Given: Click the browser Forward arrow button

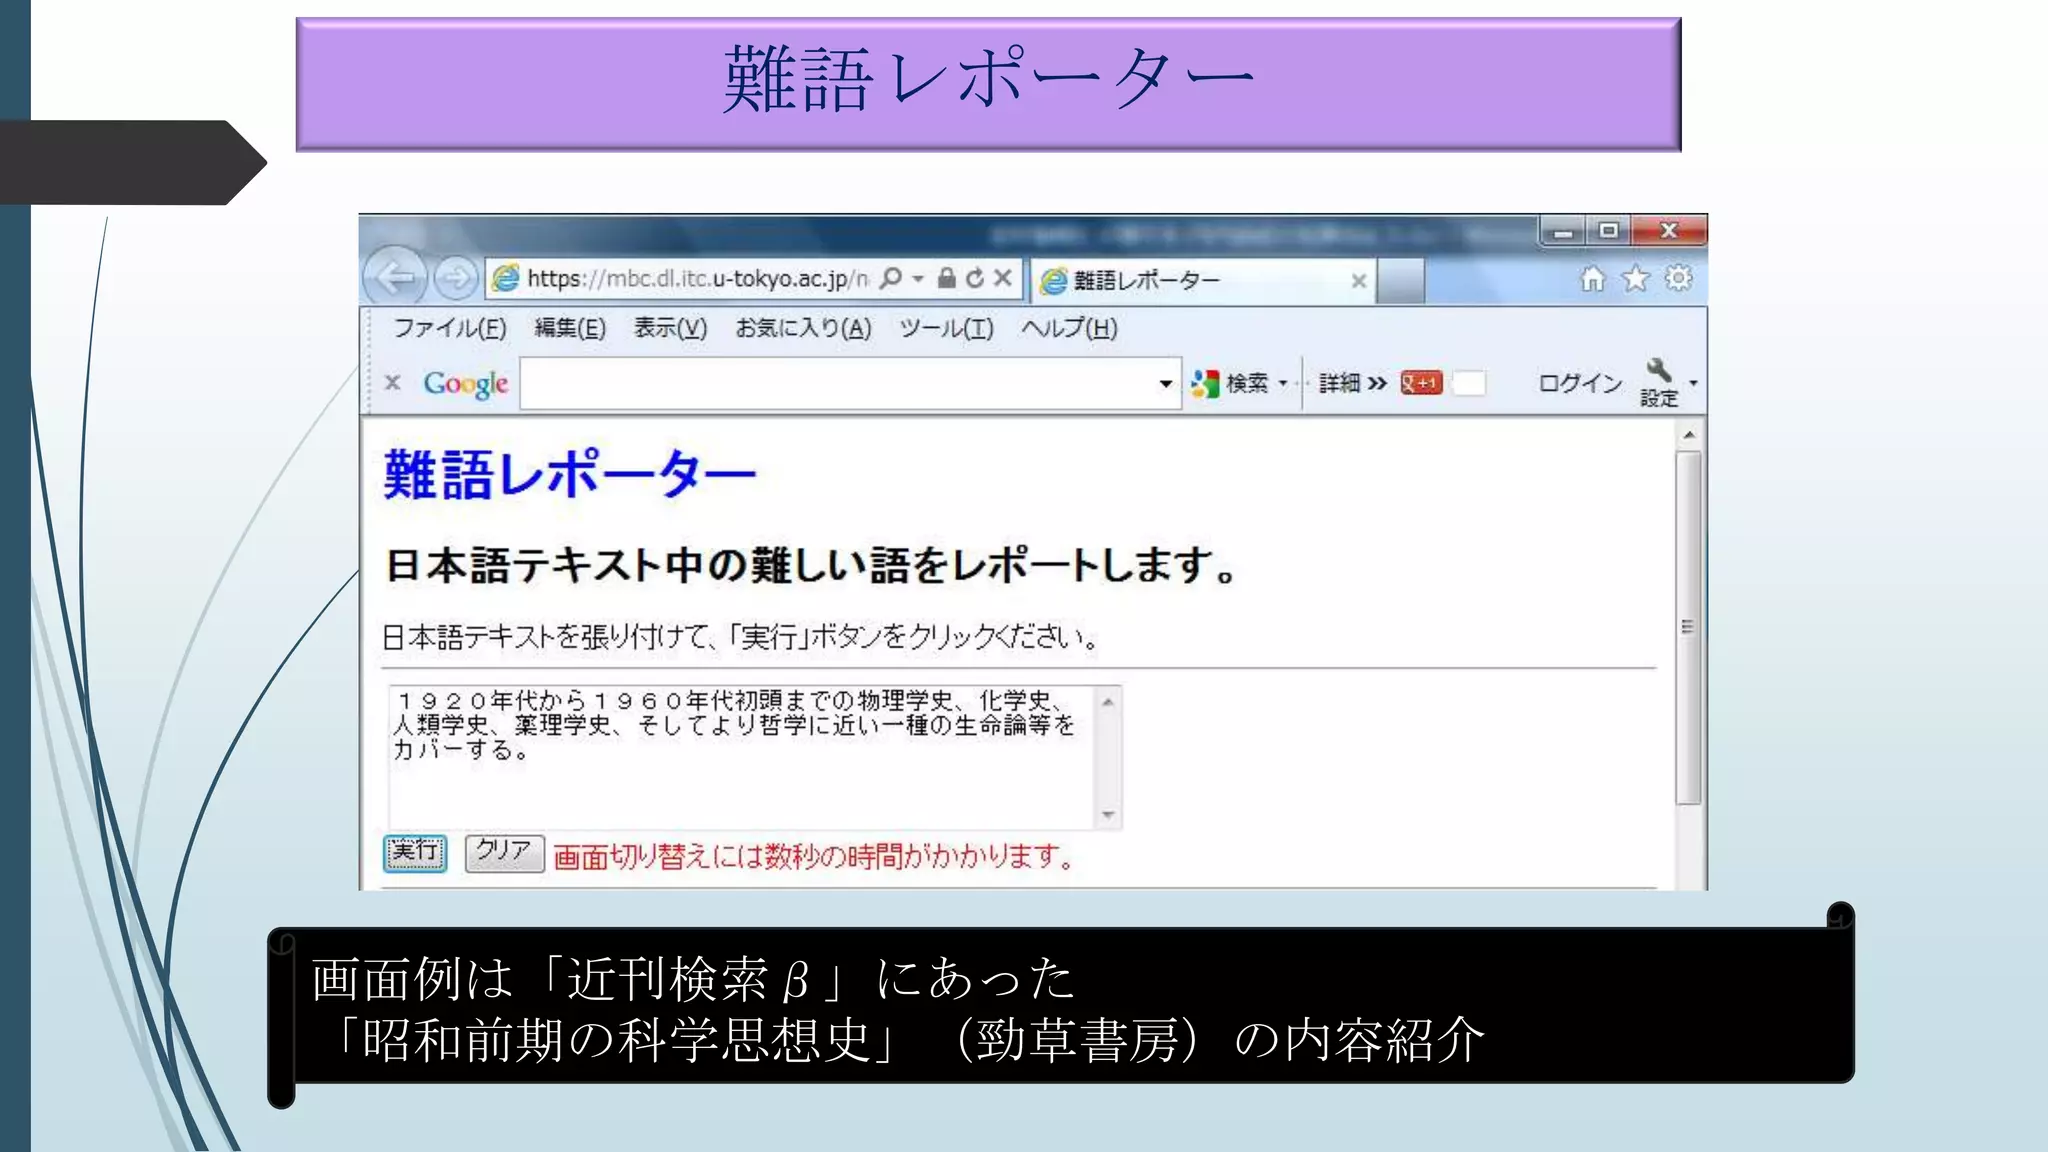Looking at the screenshot, I should click(x=455, y=278).
